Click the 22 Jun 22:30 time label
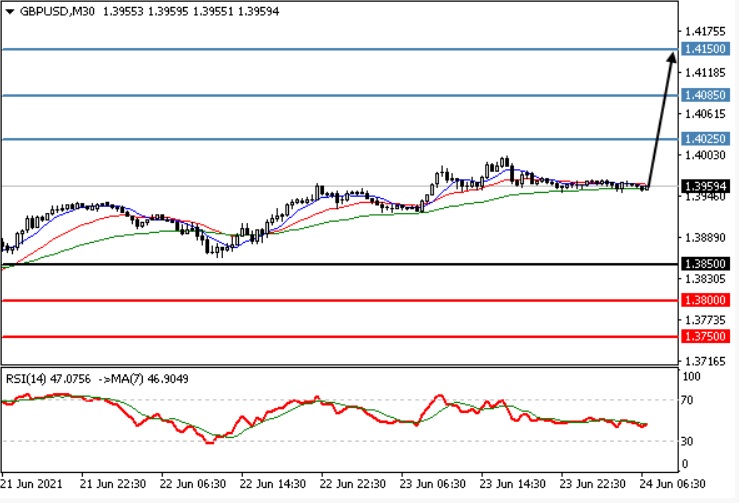 (353, 484)
